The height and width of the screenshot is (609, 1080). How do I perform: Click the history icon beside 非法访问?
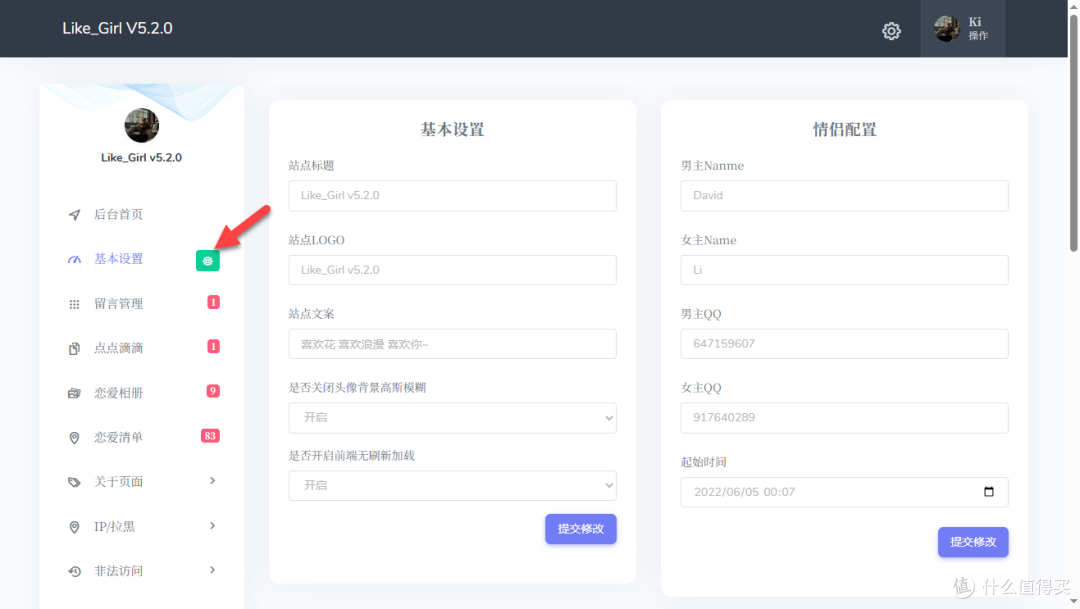pyautogui.click(x=74, y=572)
